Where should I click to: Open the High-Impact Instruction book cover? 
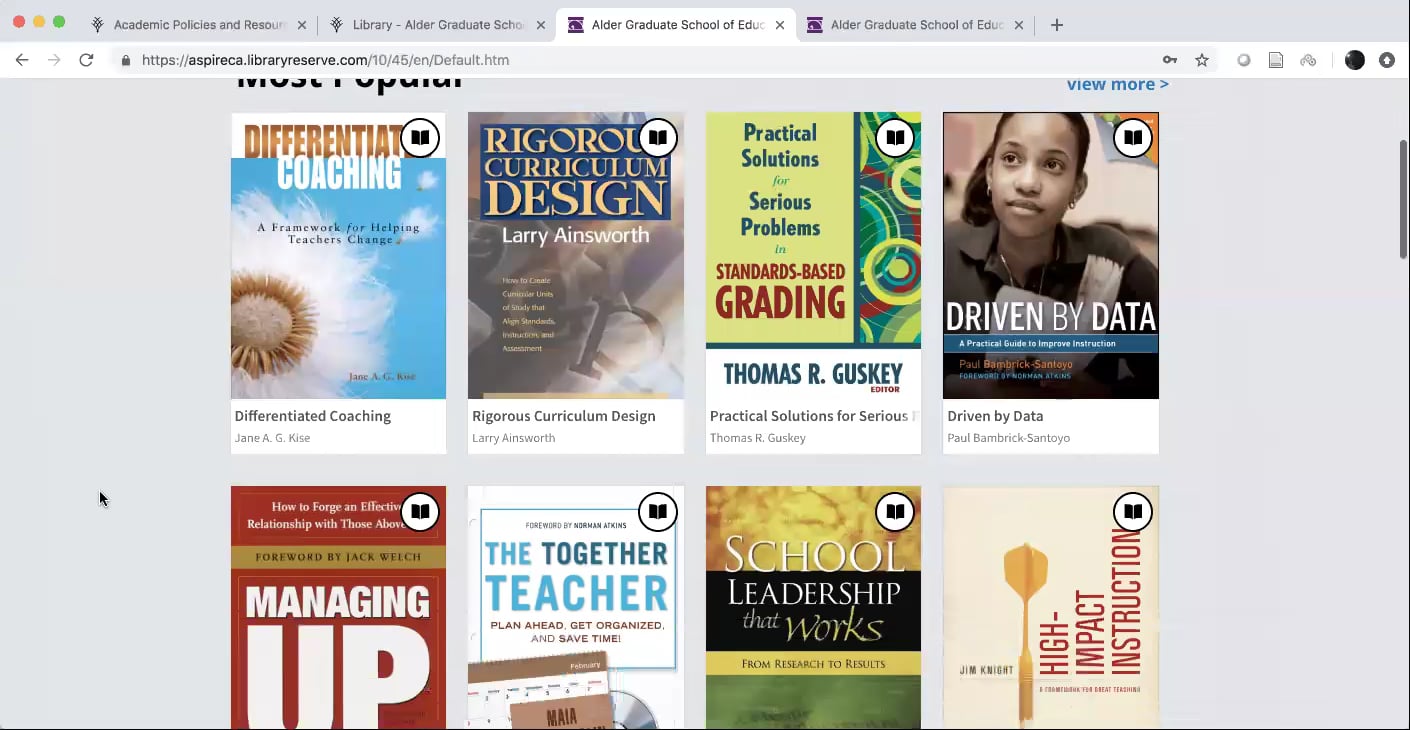(1051, 608)
